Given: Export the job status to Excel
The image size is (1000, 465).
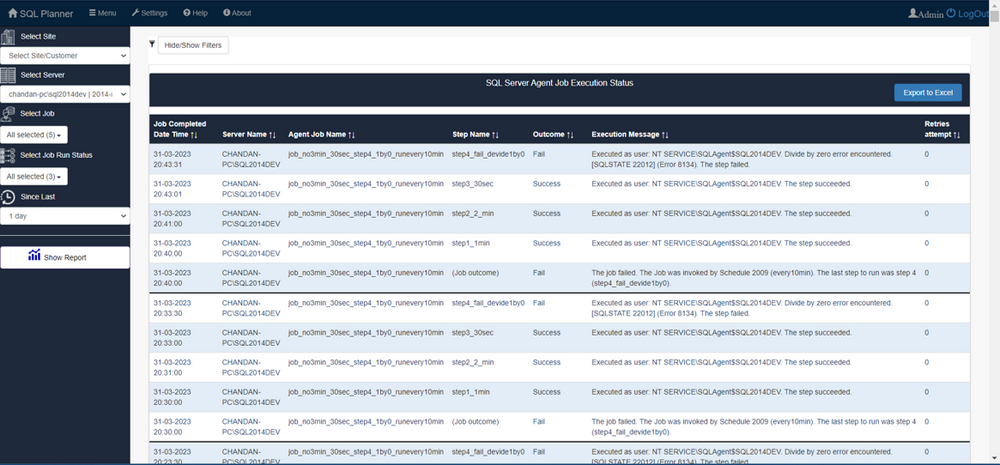Looking at the screenshot, I should 927,92.
